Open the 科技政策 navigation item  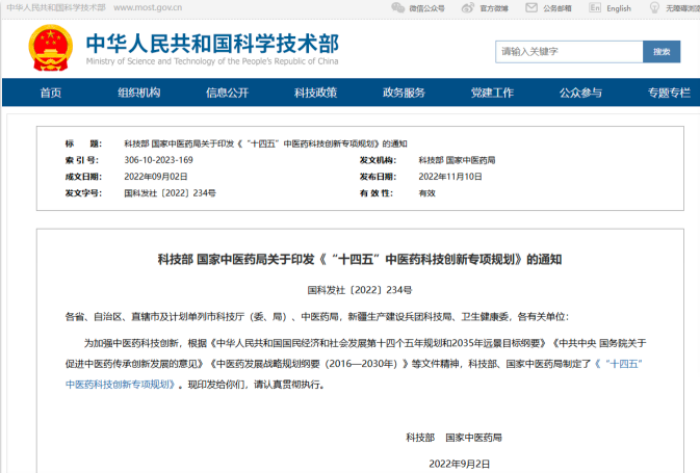[x=316, y=93]
